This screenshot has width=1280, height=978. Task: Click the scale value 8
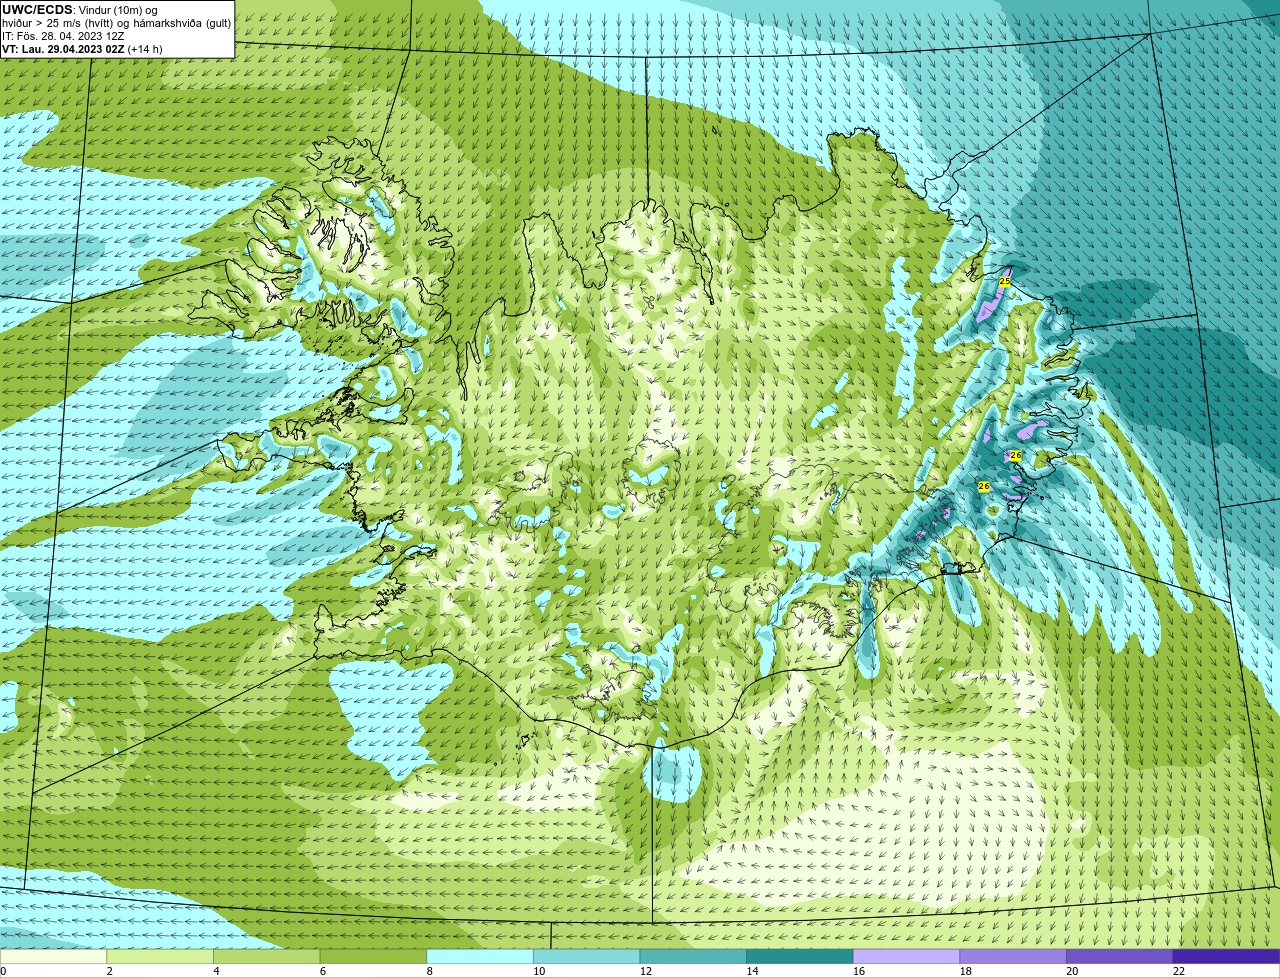coord(430,971)
